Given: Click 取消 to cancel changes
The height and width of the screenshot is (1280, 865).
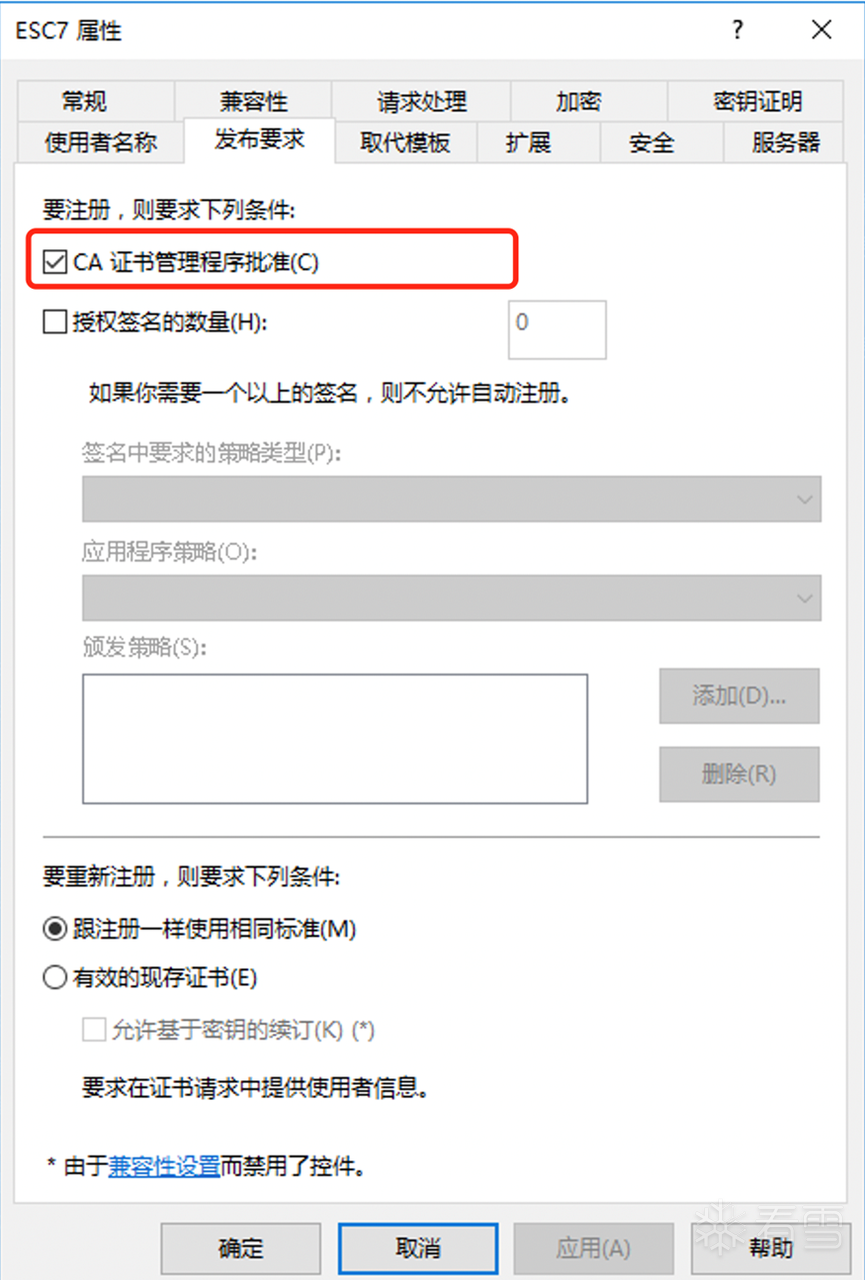Looking at the screenshot, I should pos(417,1248).
